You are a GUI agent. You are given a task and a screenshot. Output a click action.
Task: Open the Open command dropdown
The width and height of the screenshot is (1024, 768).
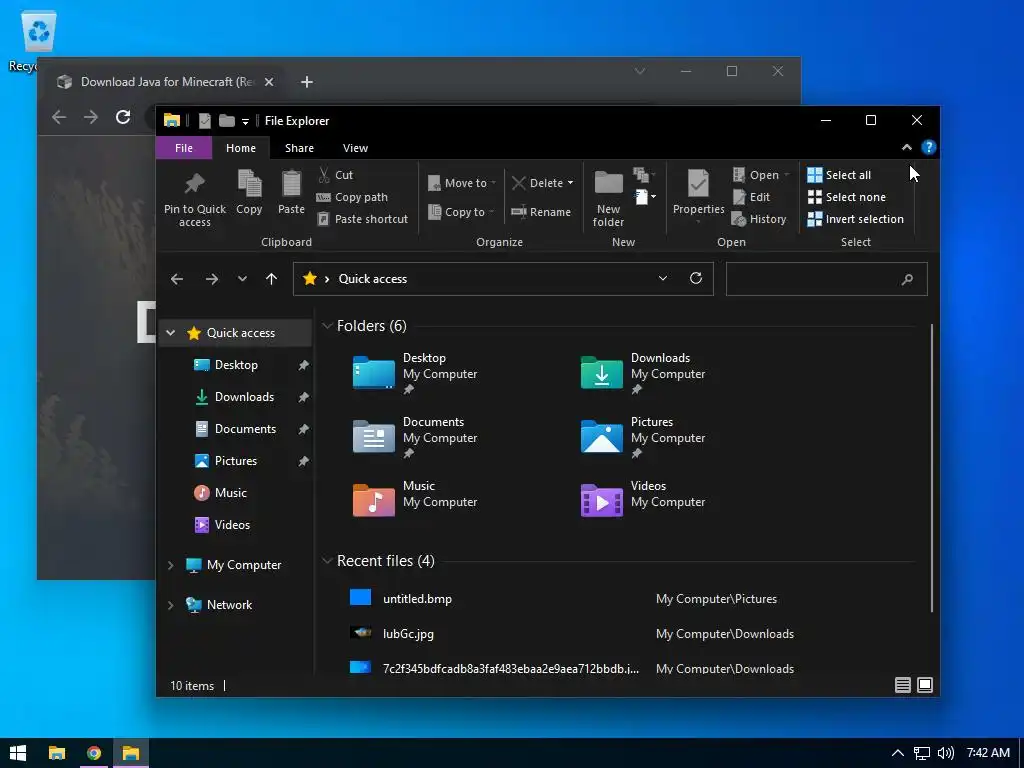pyautogui.click(x=787, y=175)
